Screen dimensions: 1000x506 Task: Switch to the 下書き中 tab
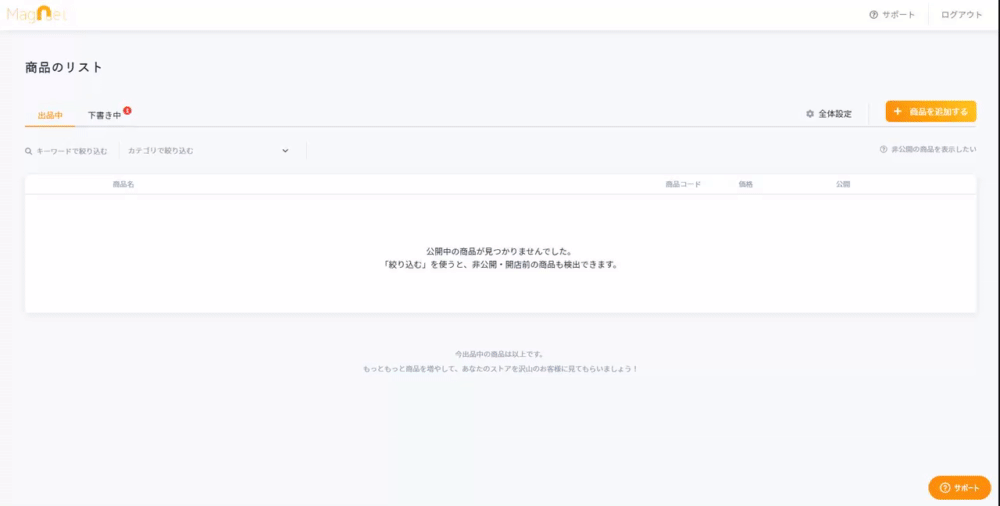click(x=105, y=115)
